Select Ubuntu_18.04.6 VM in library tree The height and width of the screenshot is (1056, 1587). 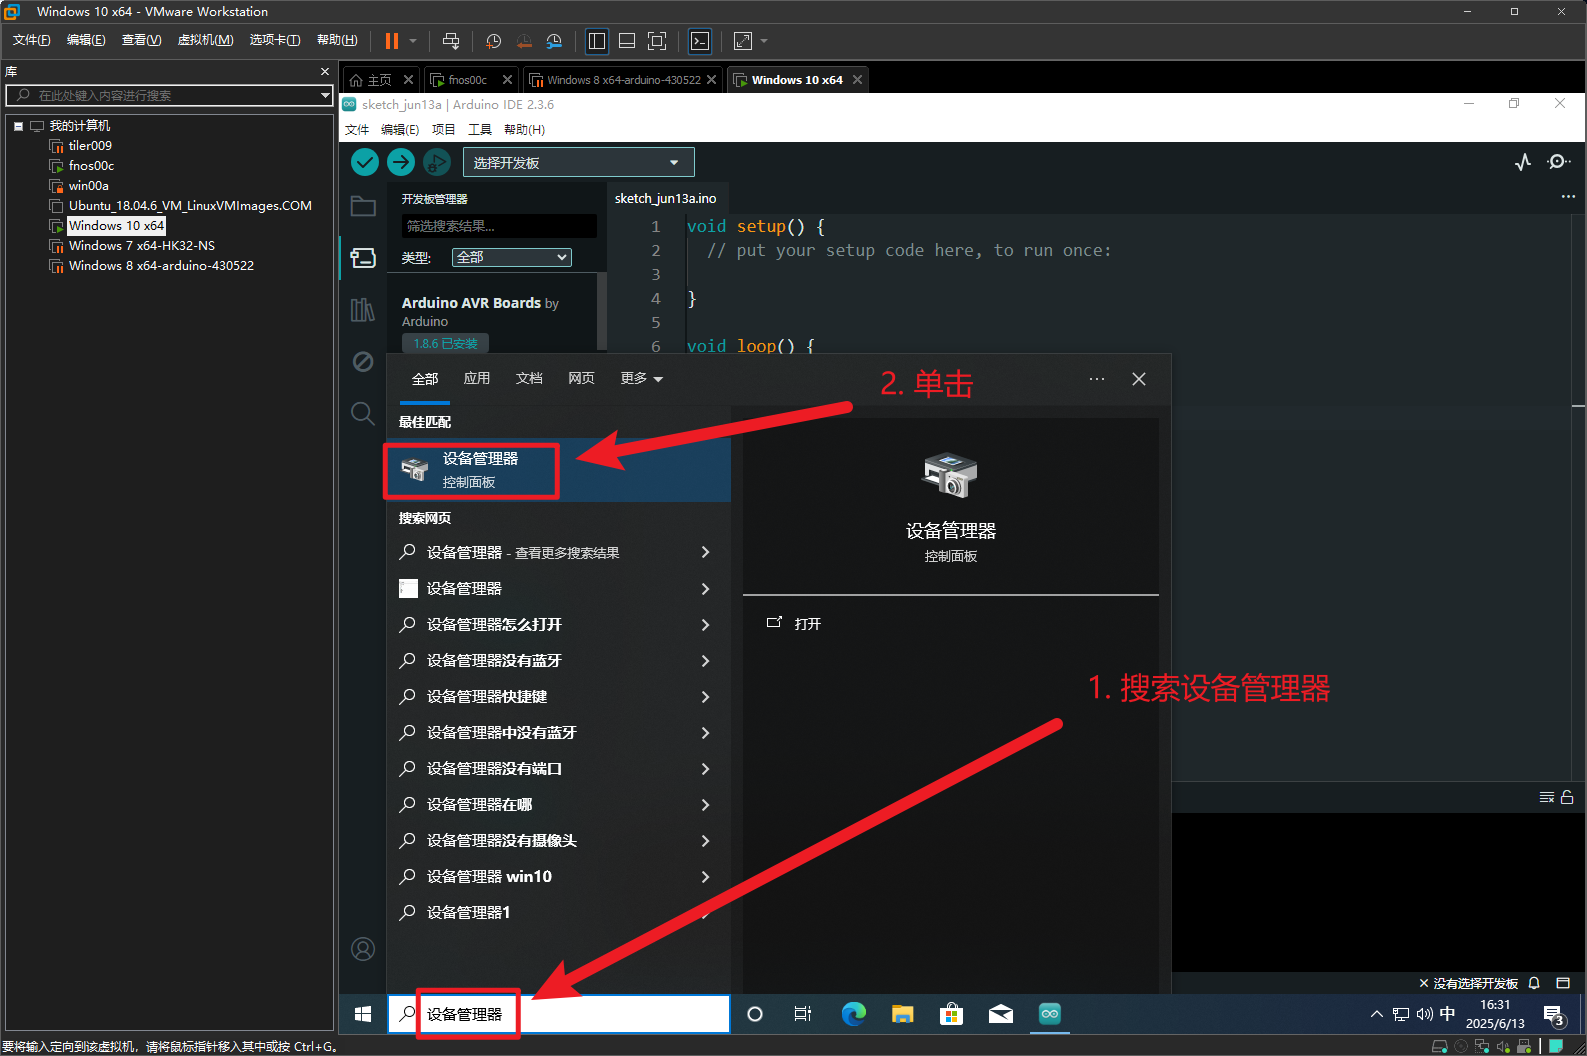(x=190, y=205)
